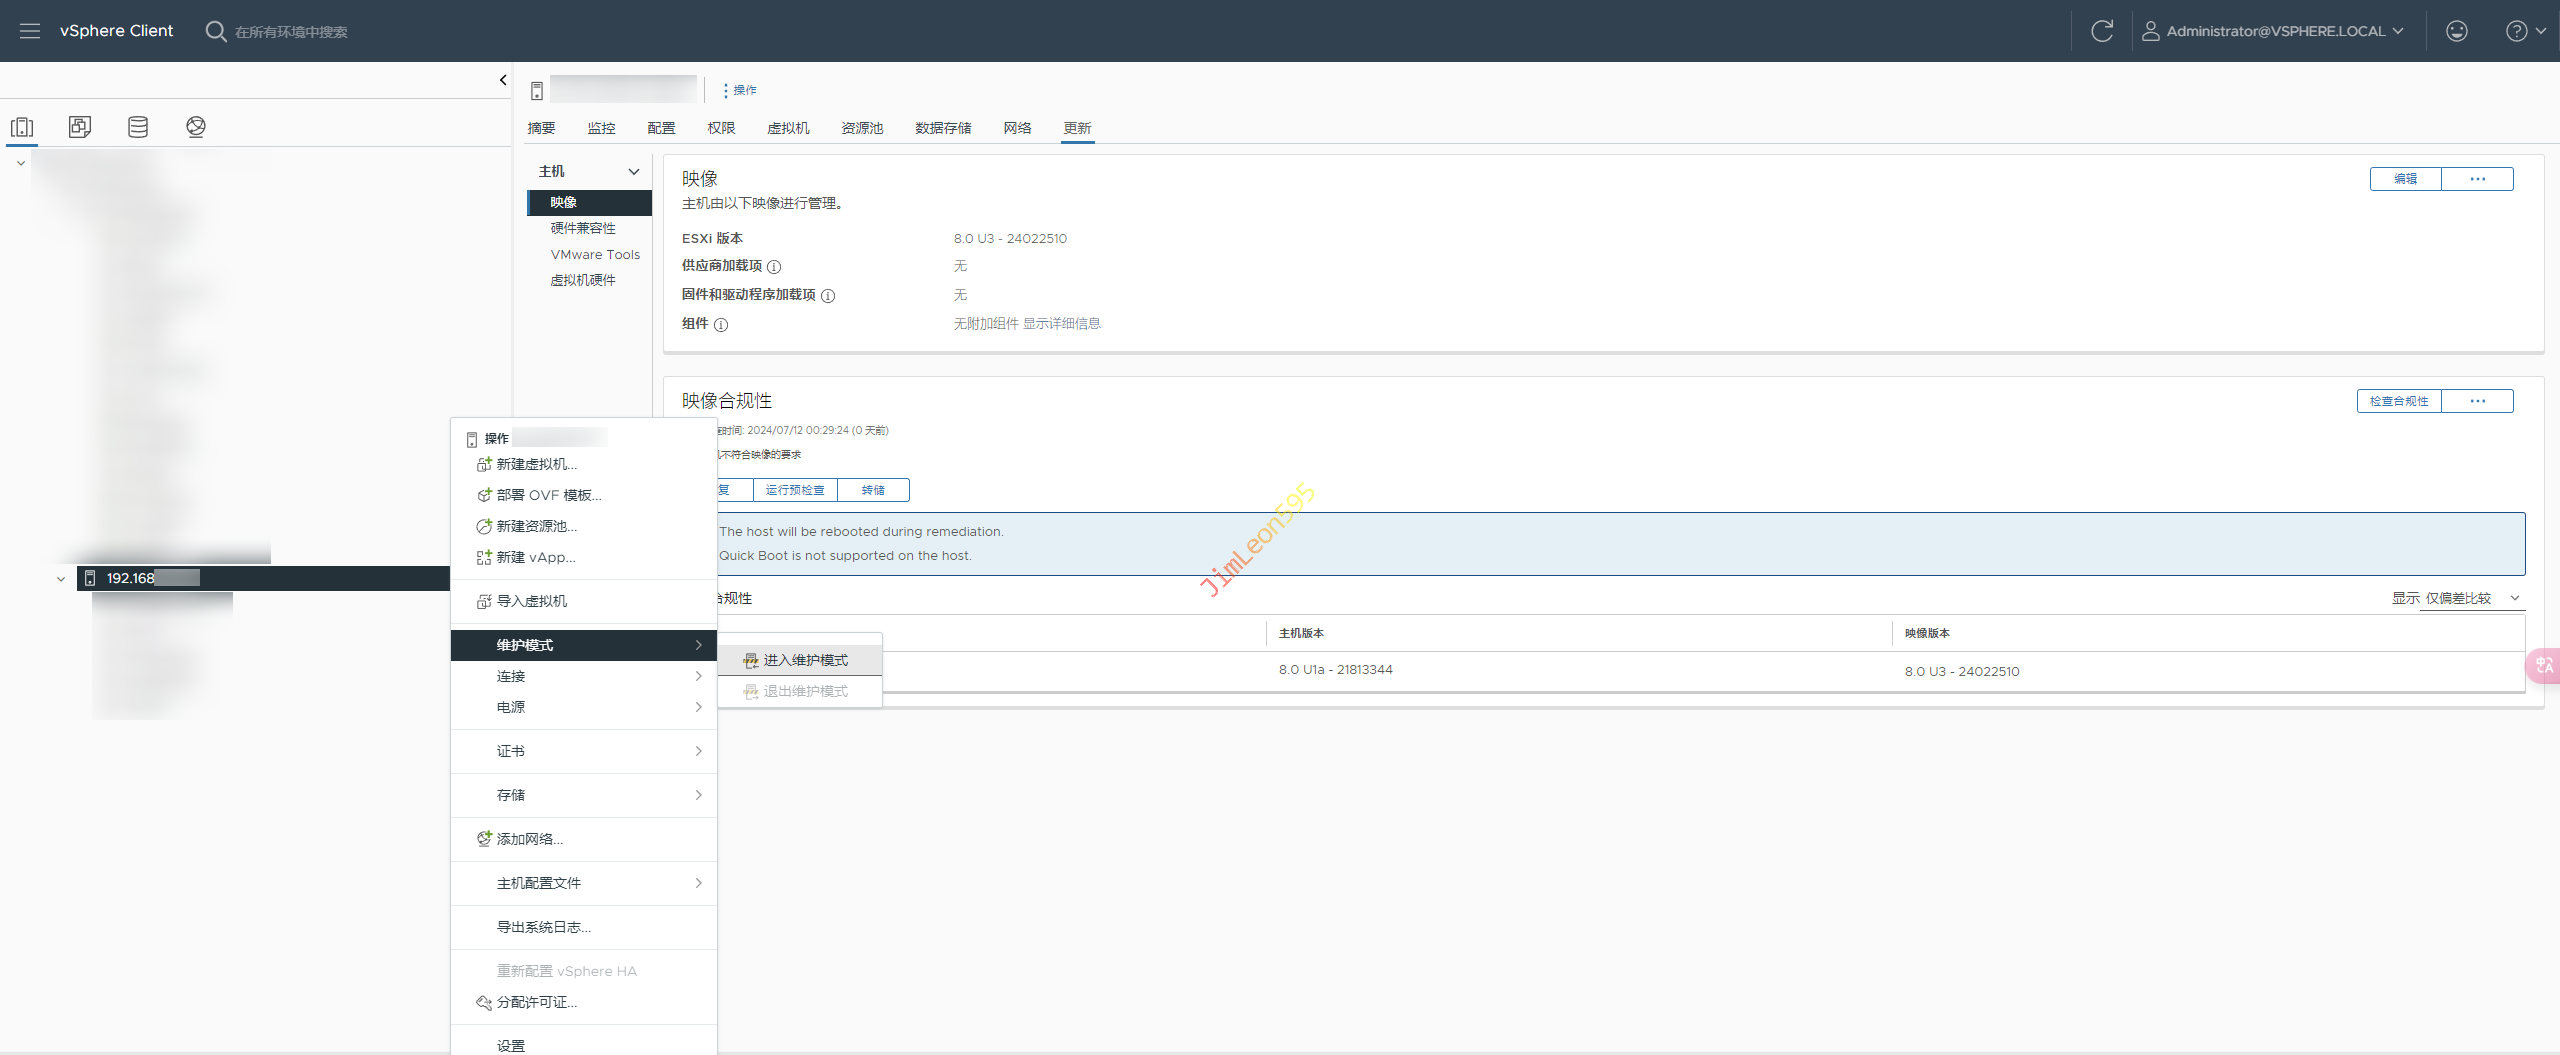Switch to the 监控 tab
Screen dimensions: 2560x1055
click(601, 128)
